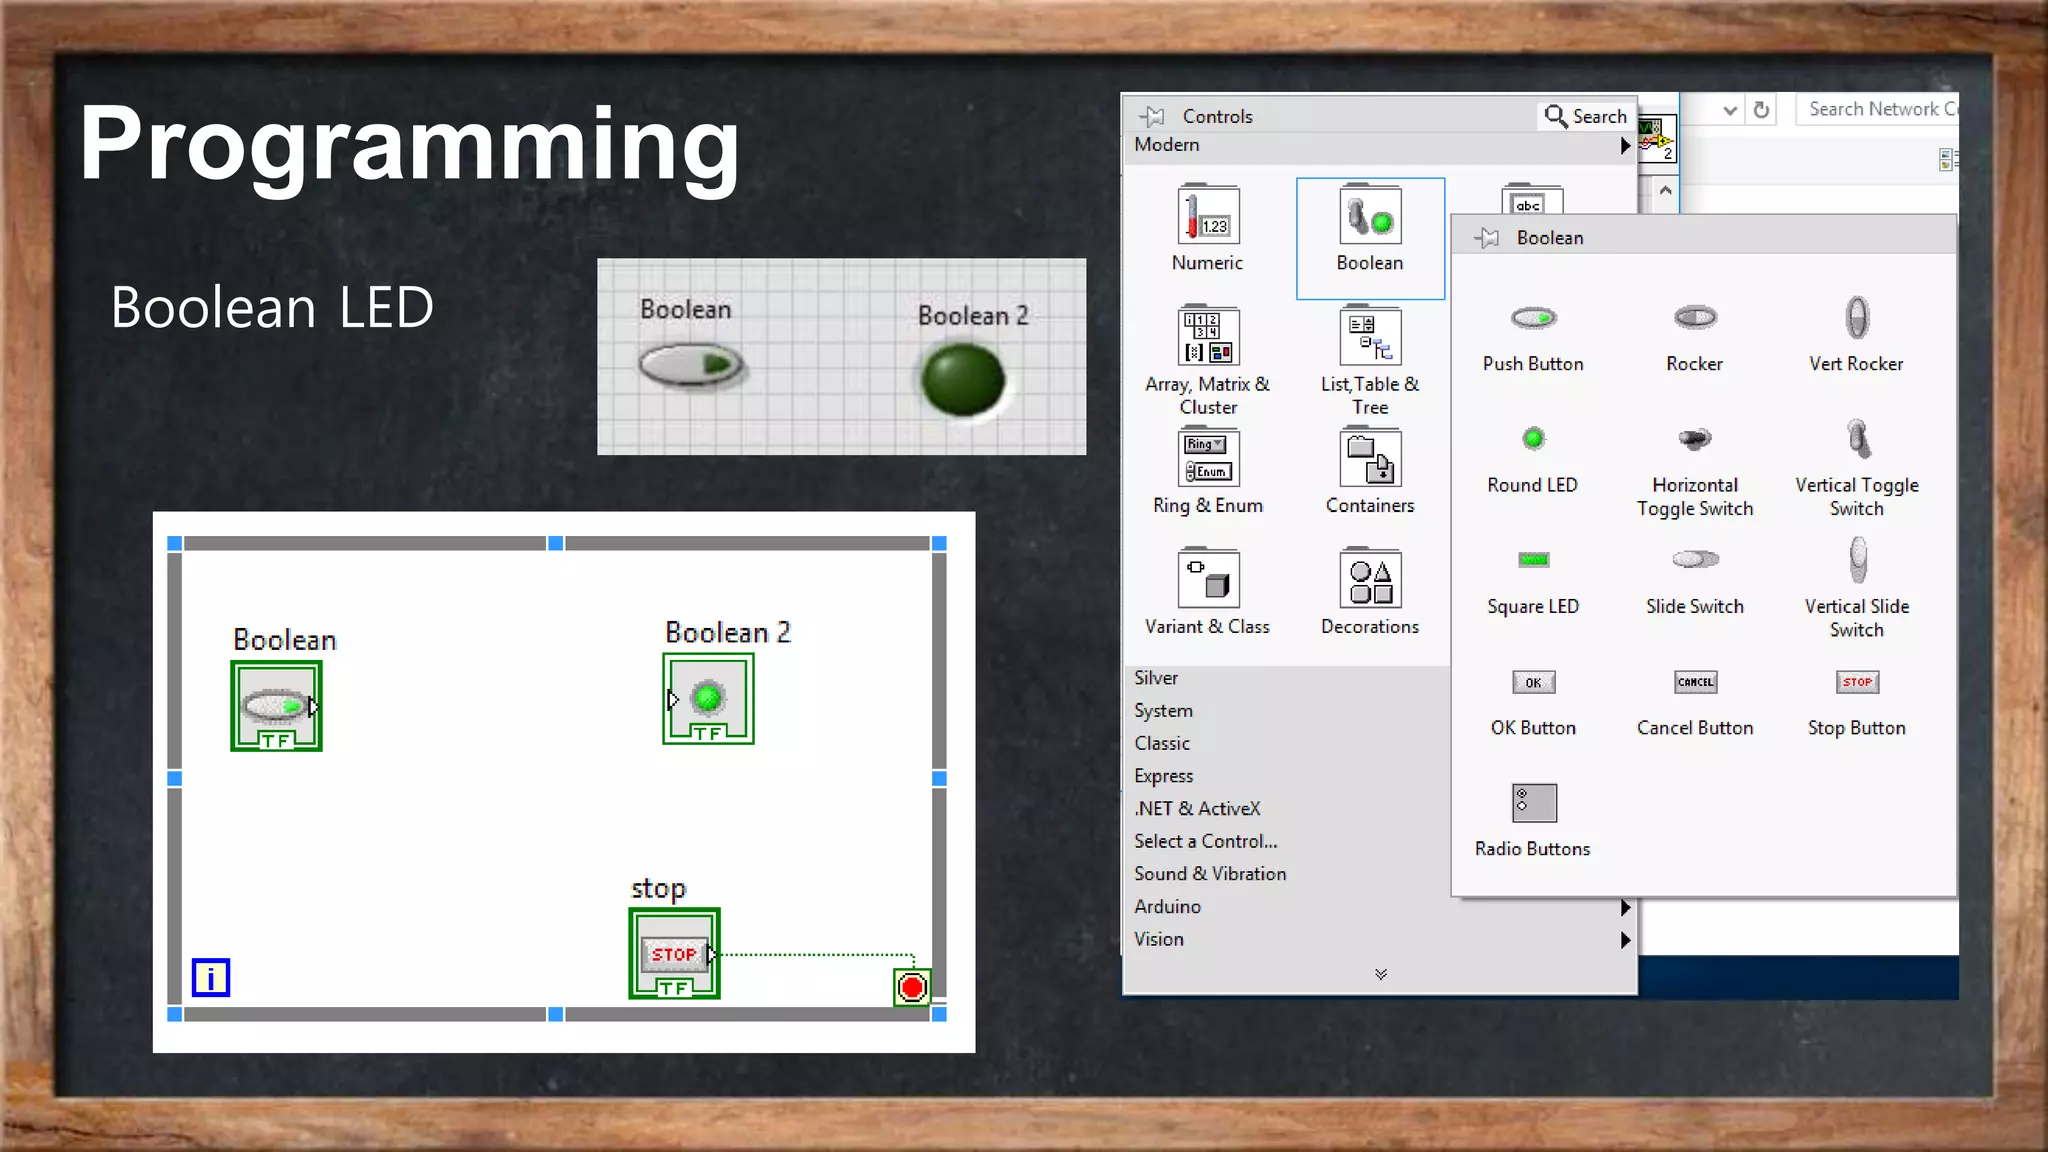
Task: Open the Silver controls category
Action: pos(1156,678)
